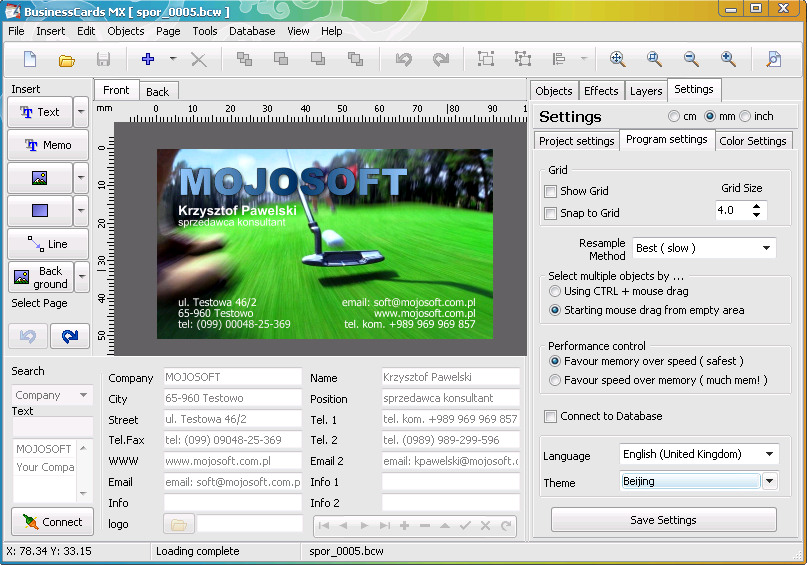807x565 pixels.
Task: Click the logo browse folder icon
Action: pos(179,525)
